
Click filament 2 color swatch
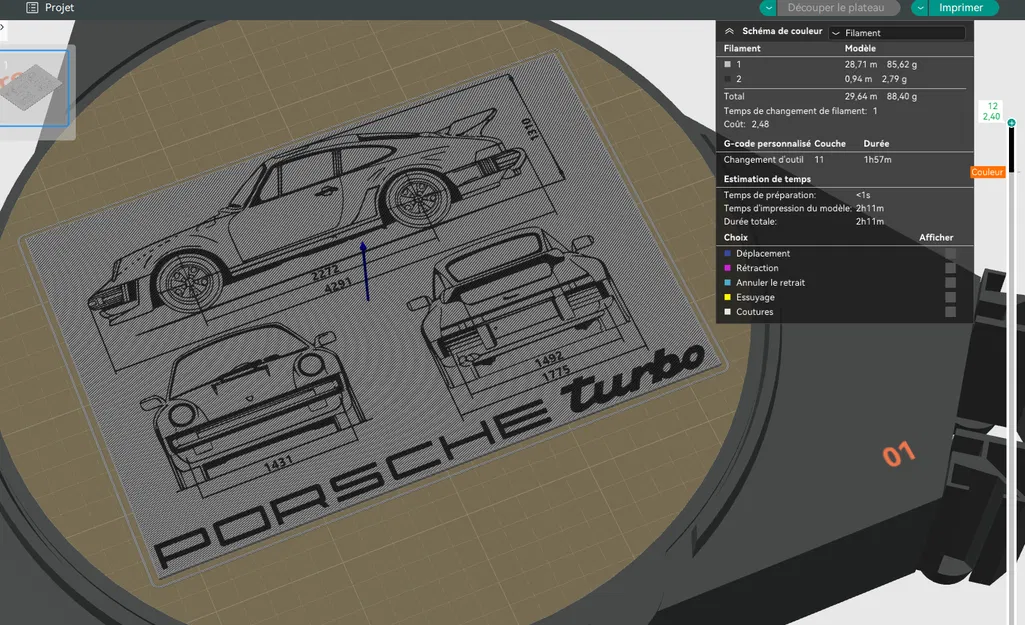coord(728,79)
